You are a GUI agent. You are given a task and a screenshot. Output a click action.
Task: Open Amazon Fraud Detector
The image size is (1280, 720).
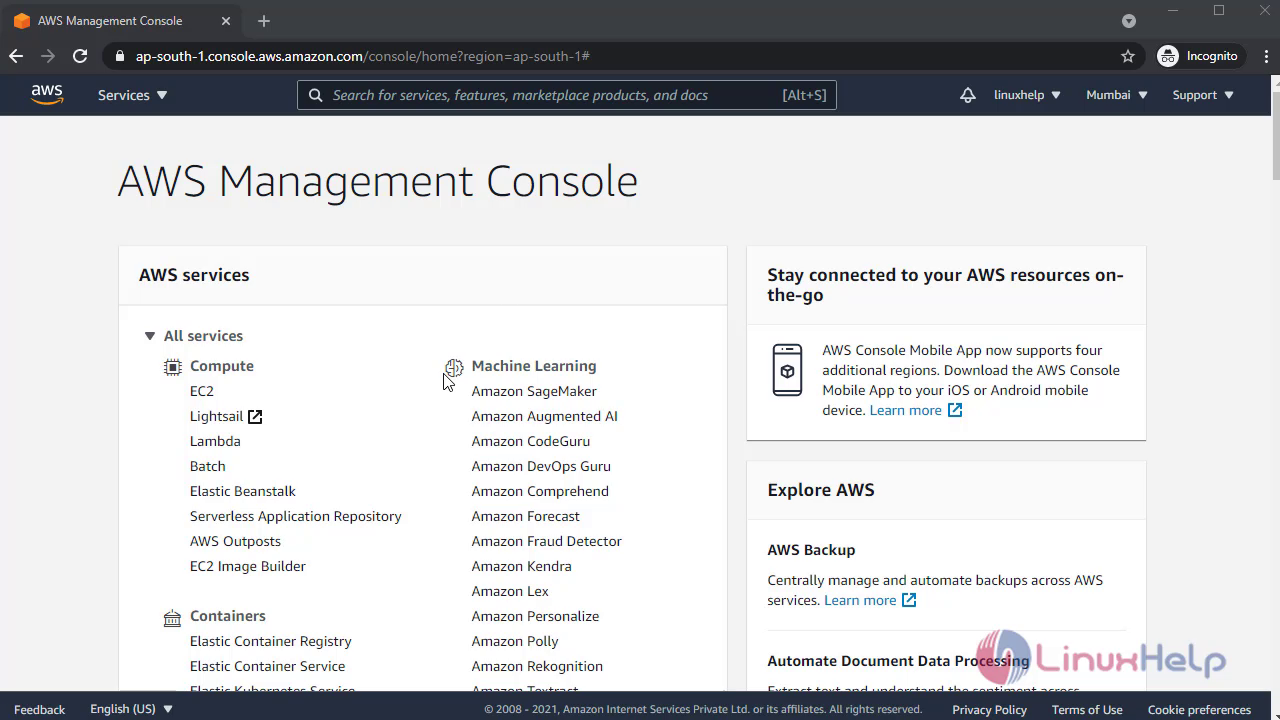click(x=547, y=541)
